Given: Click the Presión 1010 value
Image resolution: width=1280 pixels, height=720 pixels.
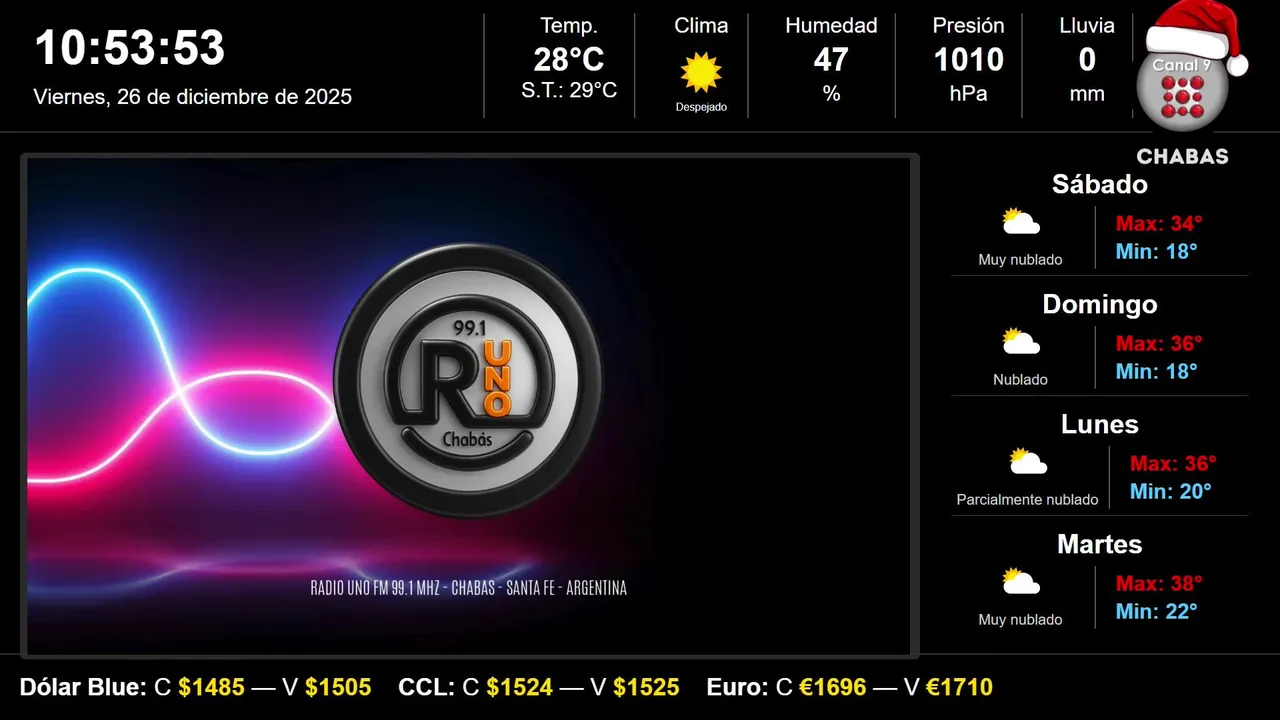Looking at the screenshot, I should click(968, 60).
